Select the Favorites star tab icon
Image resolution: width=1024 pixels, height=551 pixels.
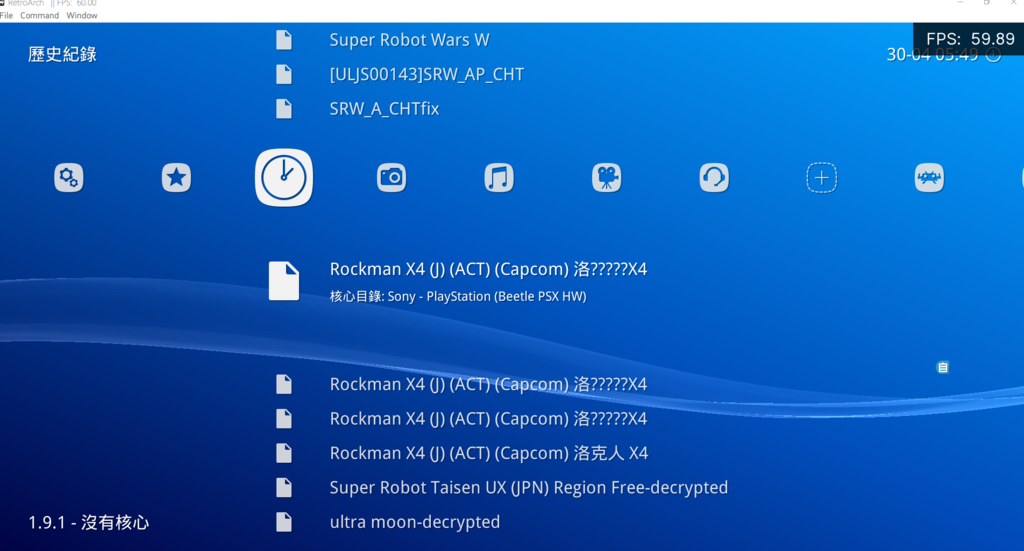[176, 178]
